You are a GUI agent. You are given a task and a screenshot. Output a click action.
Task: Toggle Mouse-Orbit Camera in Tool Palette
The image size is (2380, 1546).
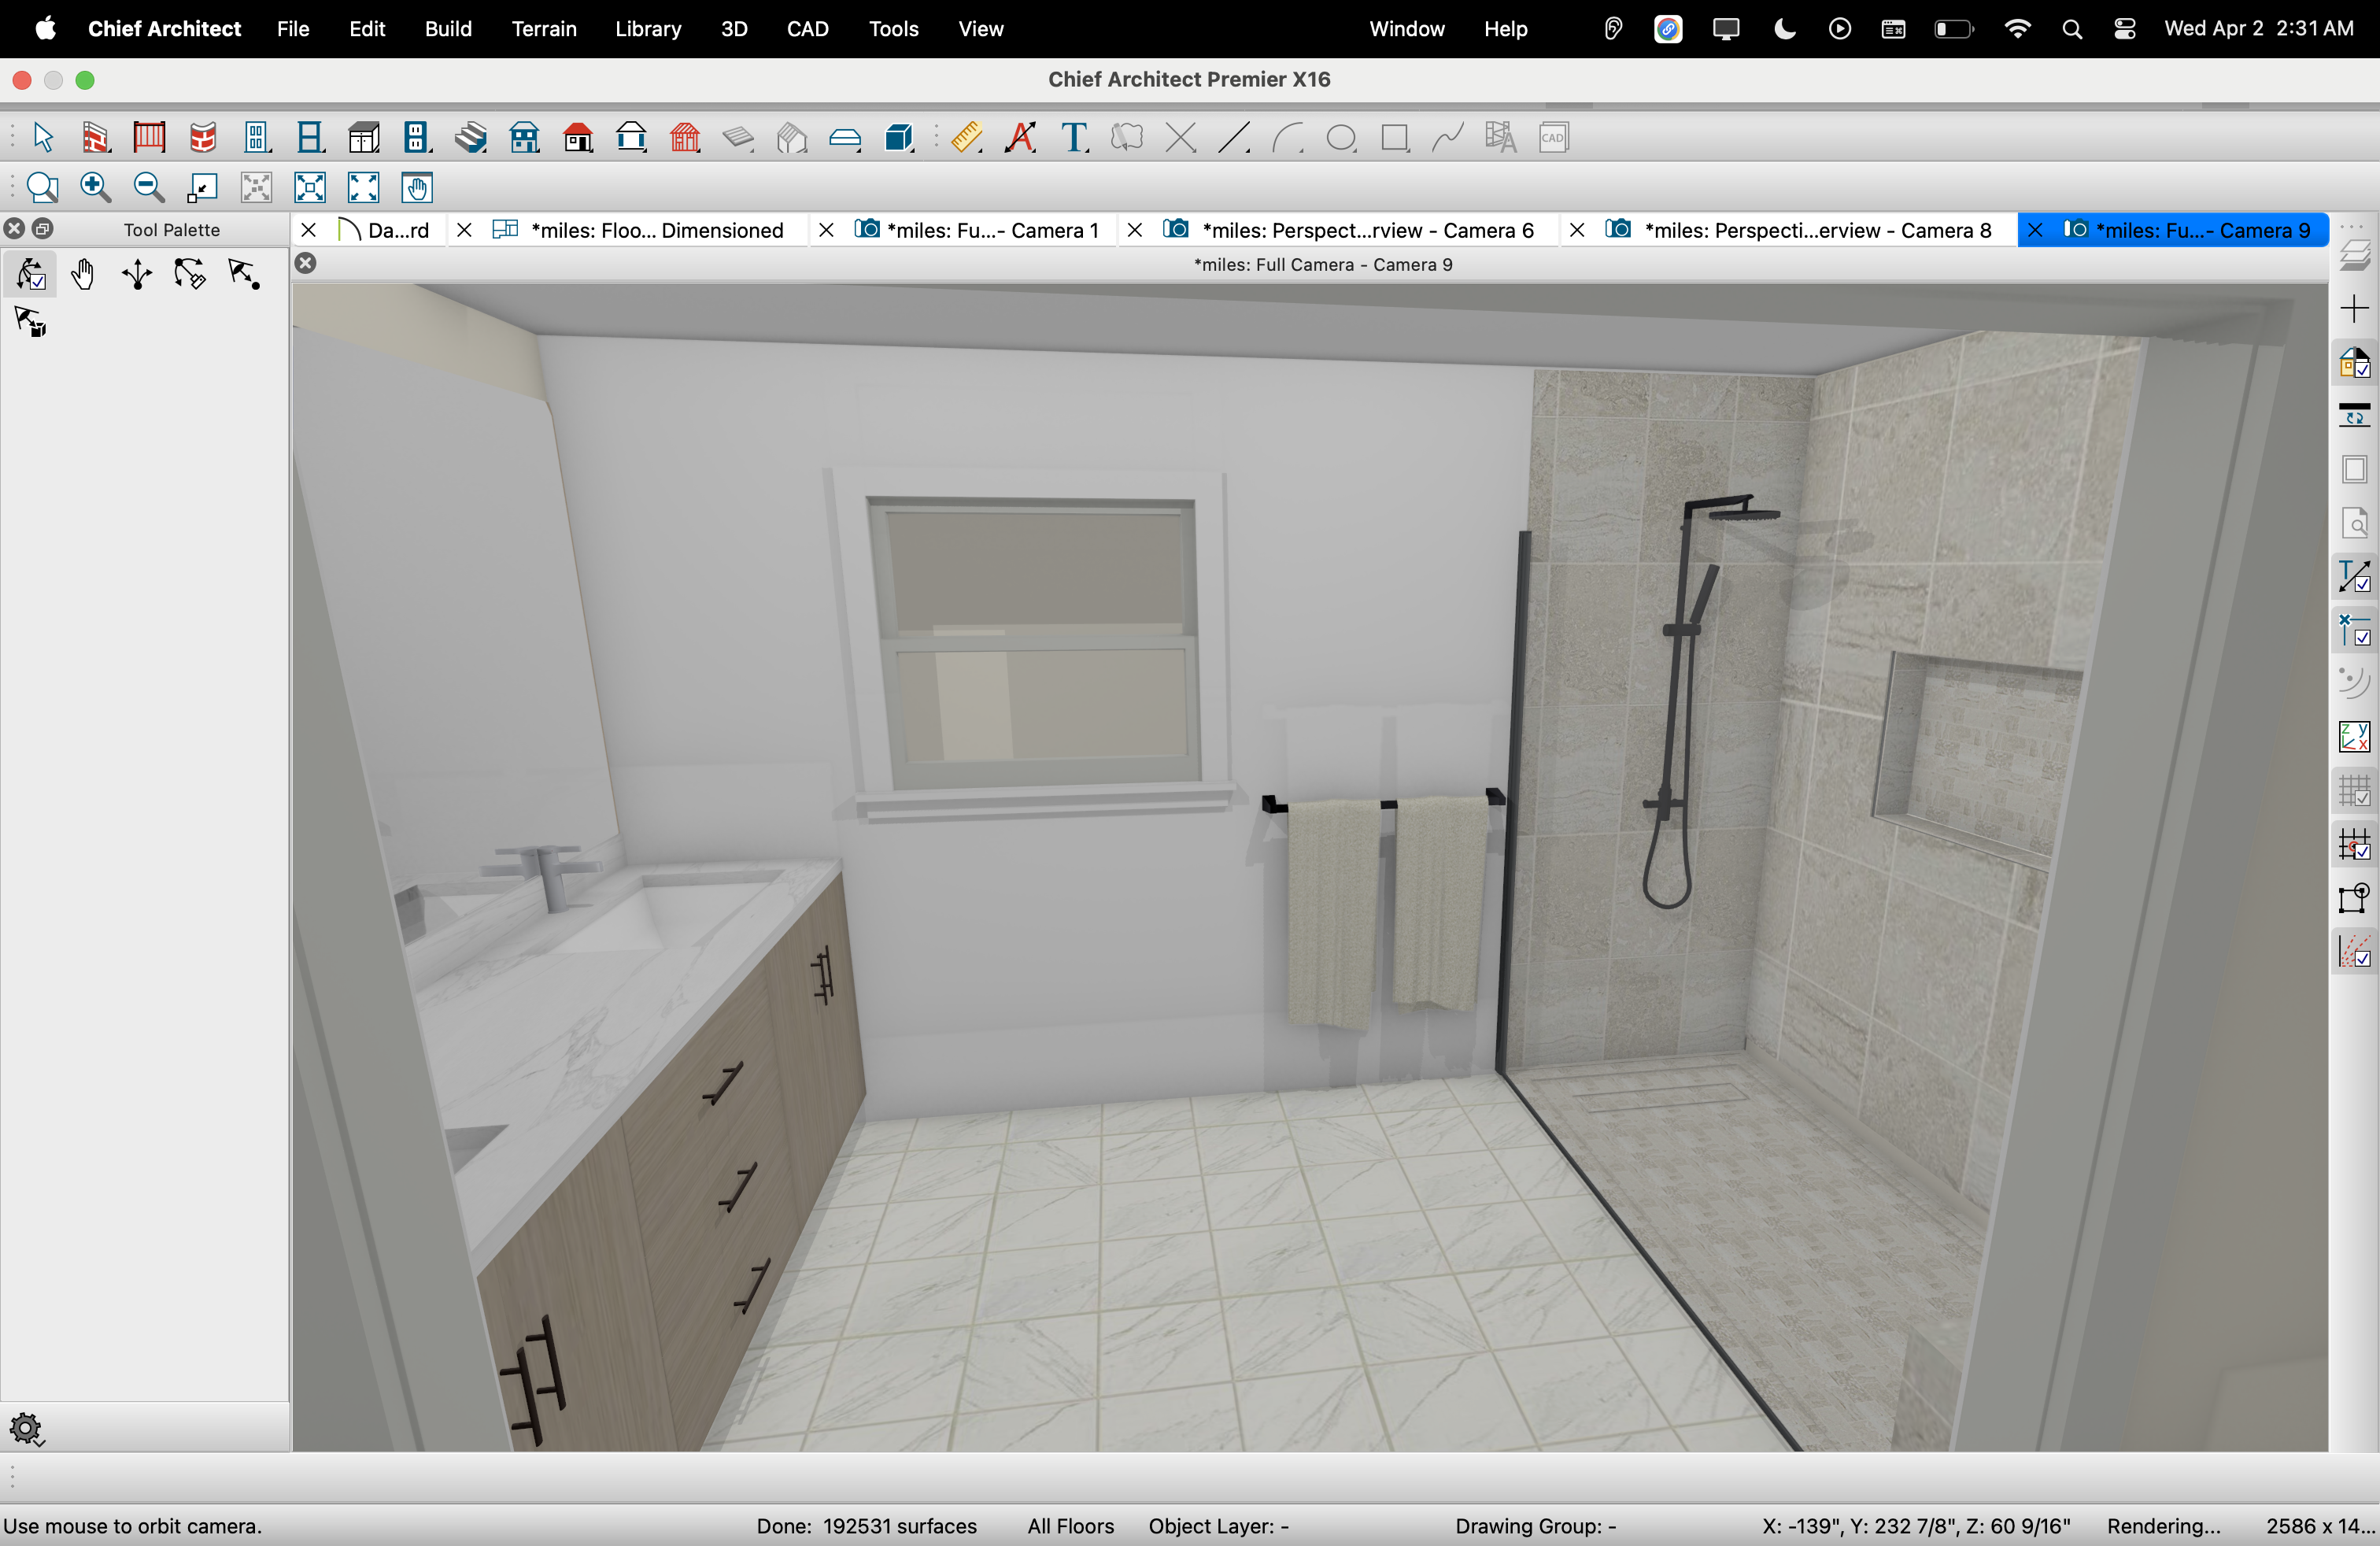point(30,274)
